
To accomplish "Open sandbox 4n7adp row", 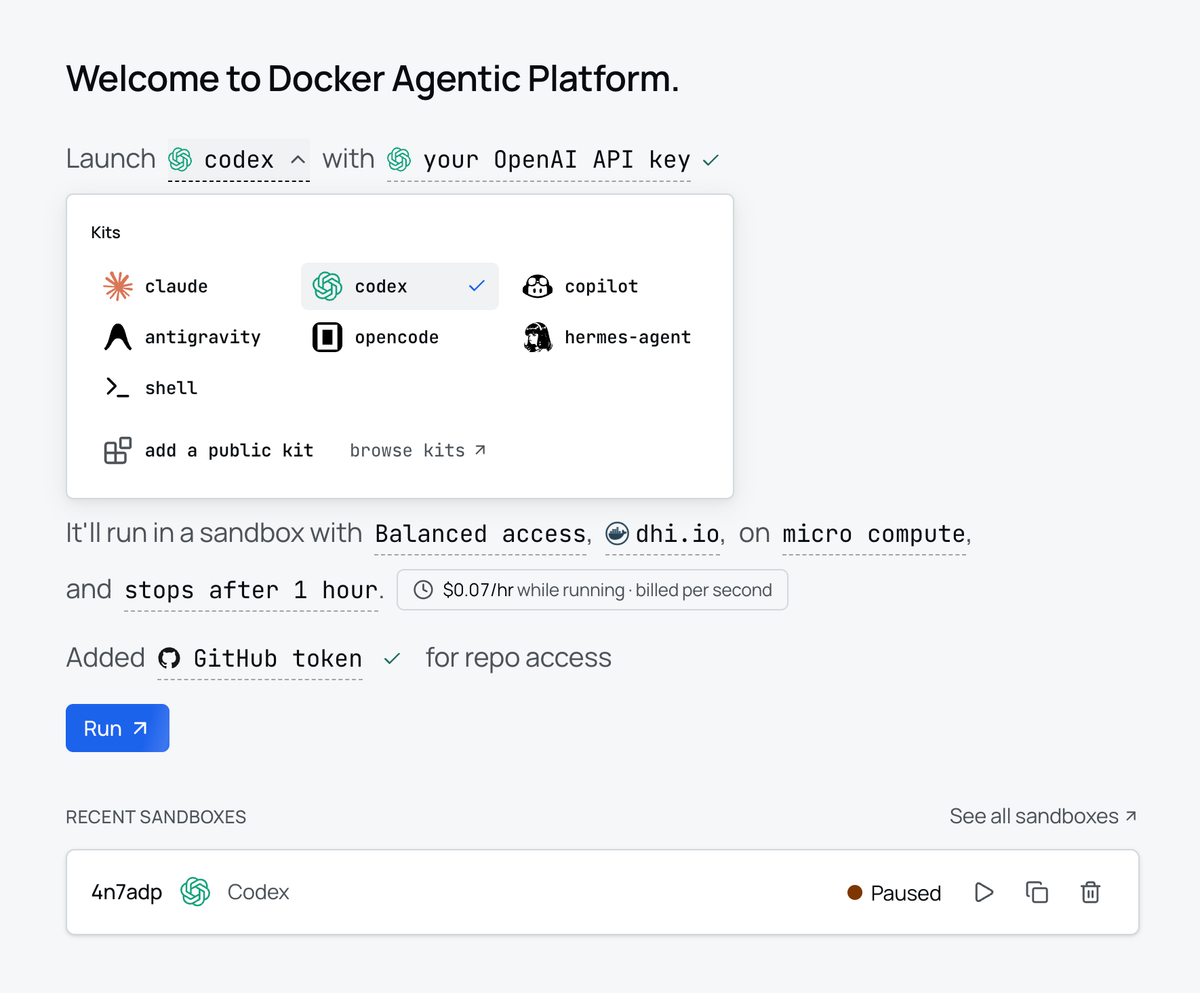I will (602, 892).
